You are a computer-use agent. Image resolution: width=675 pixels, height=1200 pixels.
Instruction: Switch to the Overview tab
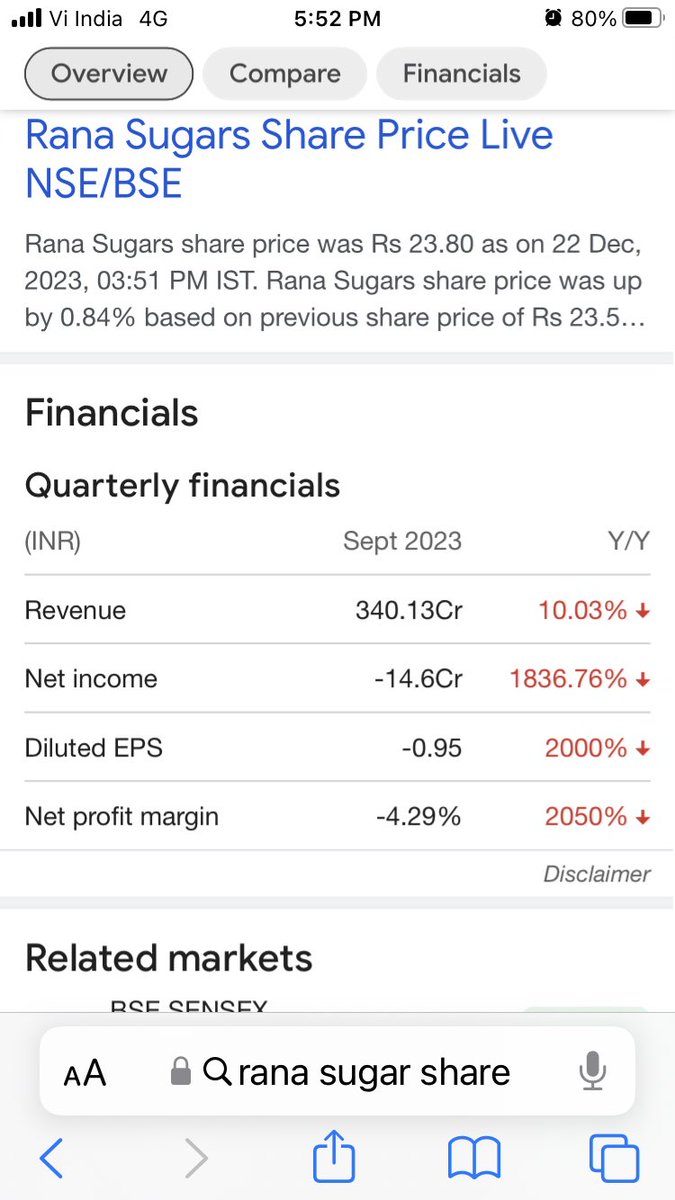click(109, 74)
